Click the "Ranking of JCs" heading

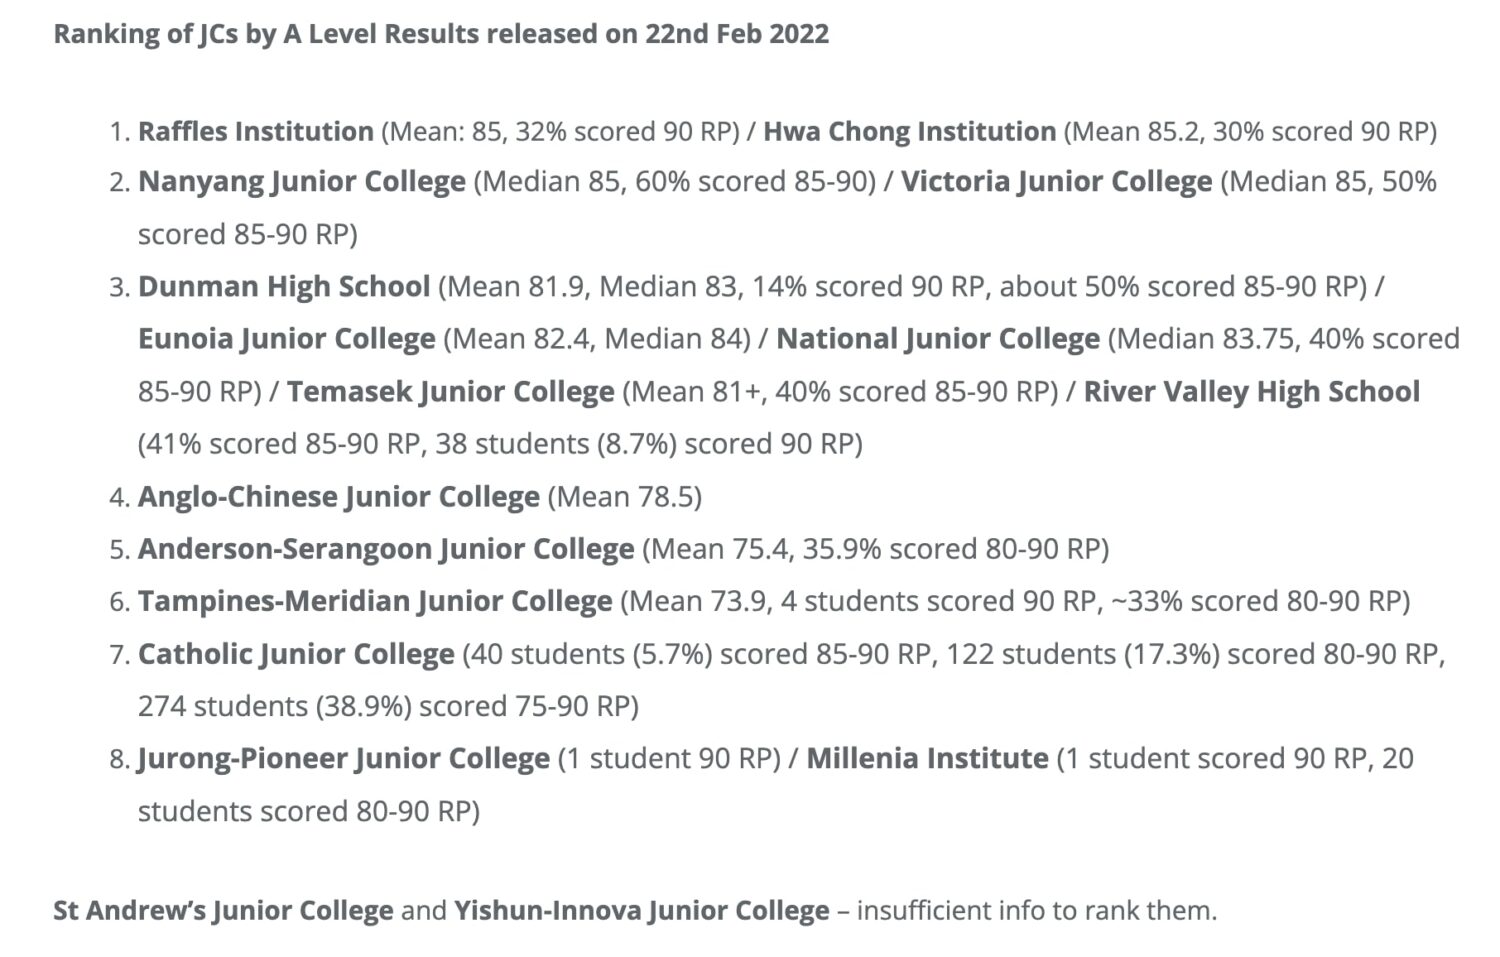(x=440, y=34)
